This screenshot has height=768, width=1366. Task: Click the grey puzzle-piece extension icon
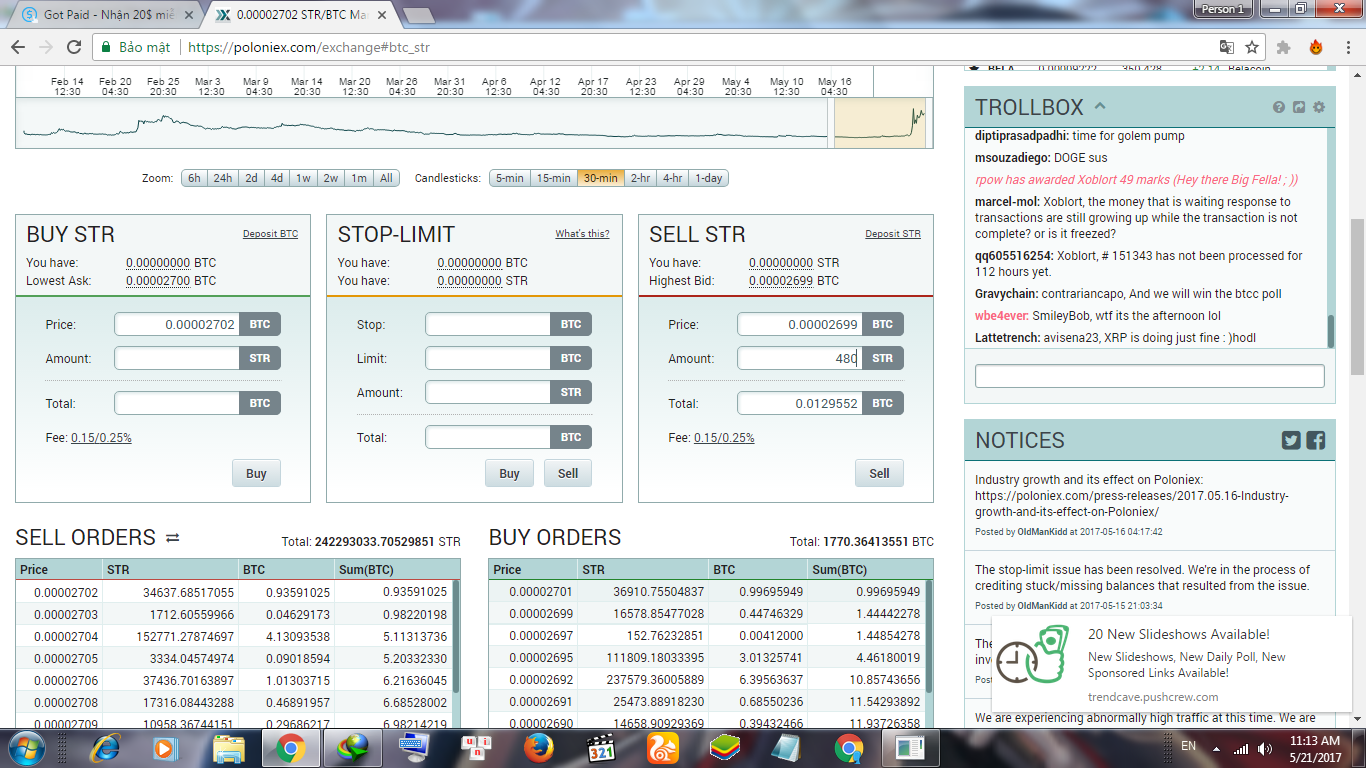tap(1284, 47)
